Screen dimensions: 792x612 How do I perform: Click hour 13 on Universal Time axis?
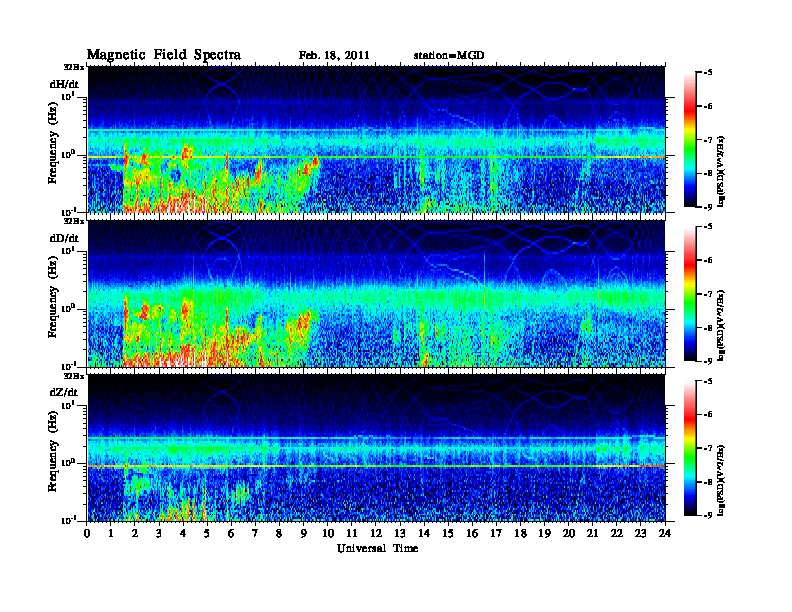pos(400,534)
